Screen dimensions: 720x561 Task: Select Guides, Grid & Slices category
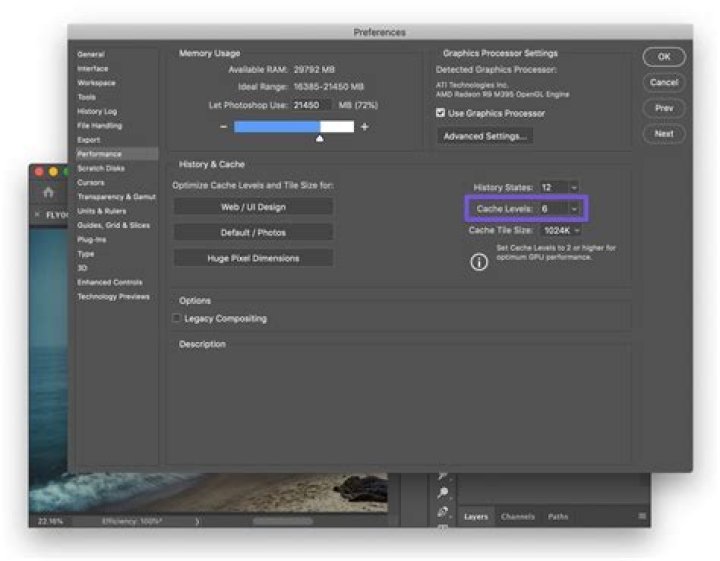(x=113, y=225)
